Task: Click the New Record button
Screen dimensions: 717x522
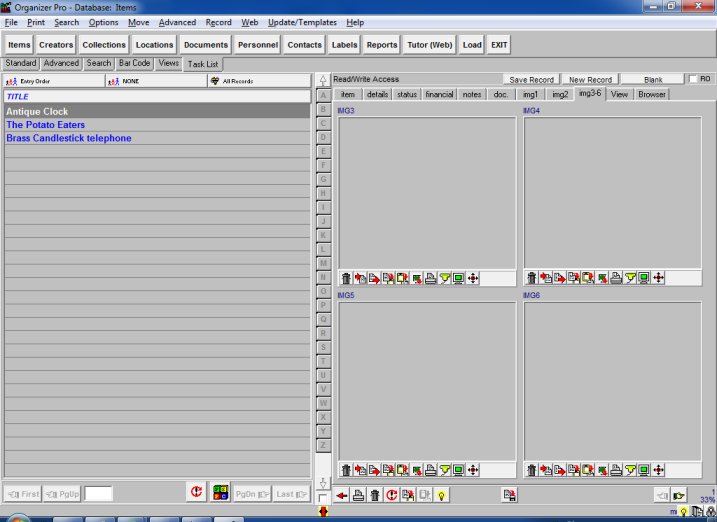Action: coord(590,80)
